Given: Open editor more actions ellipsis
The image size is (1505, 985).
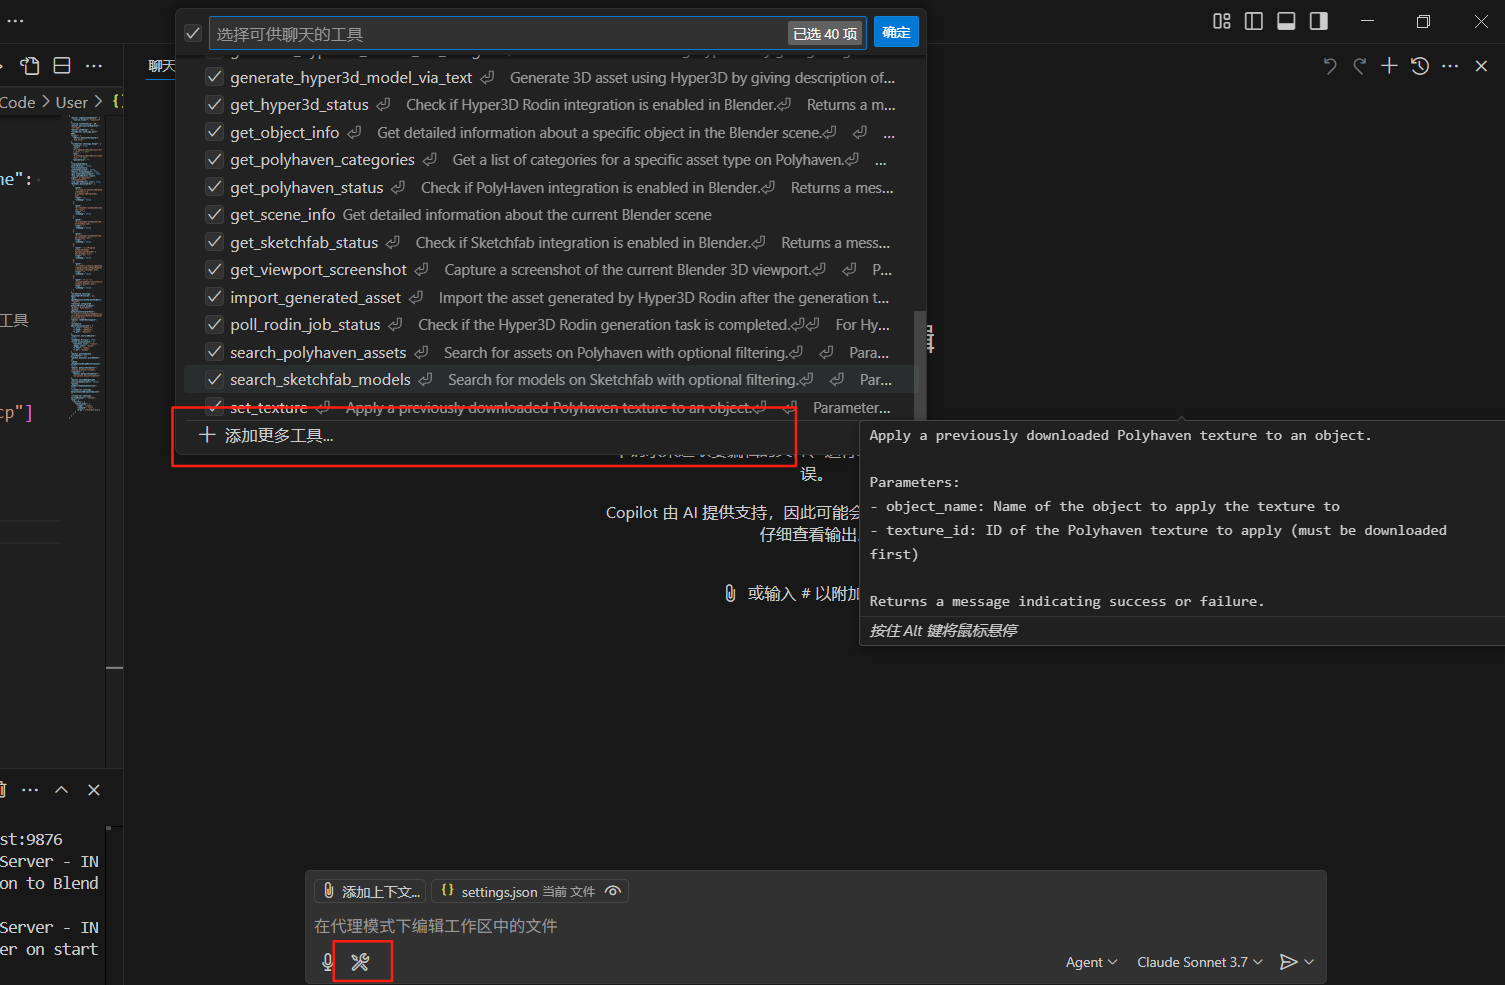Looking at the screenshot, I should (x=94, y=66).
